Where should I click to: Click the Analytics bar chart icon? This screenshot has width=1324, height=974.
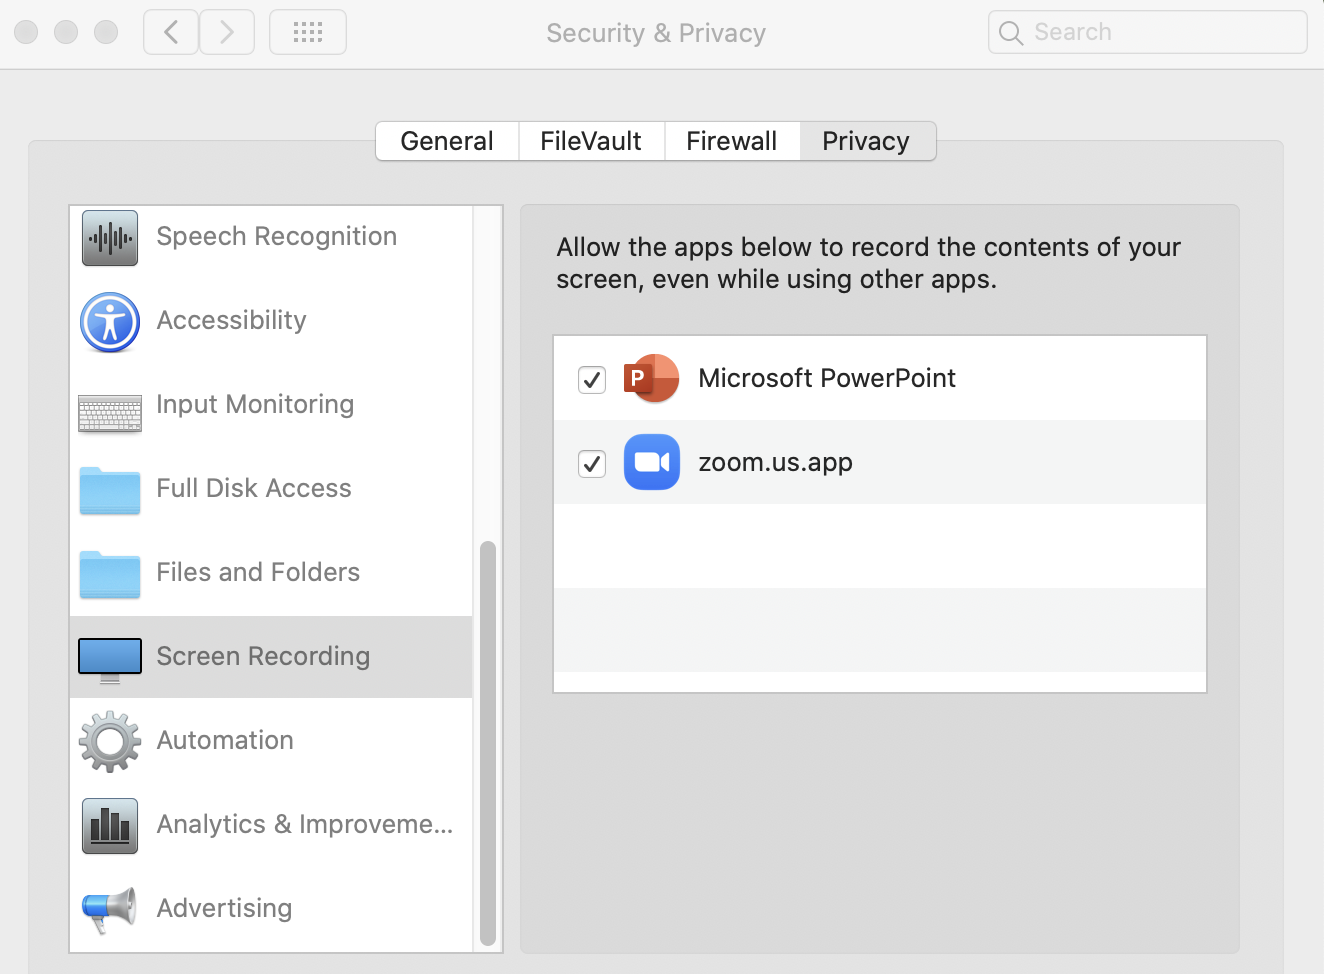pyautogui.click(x=110, y=826)
